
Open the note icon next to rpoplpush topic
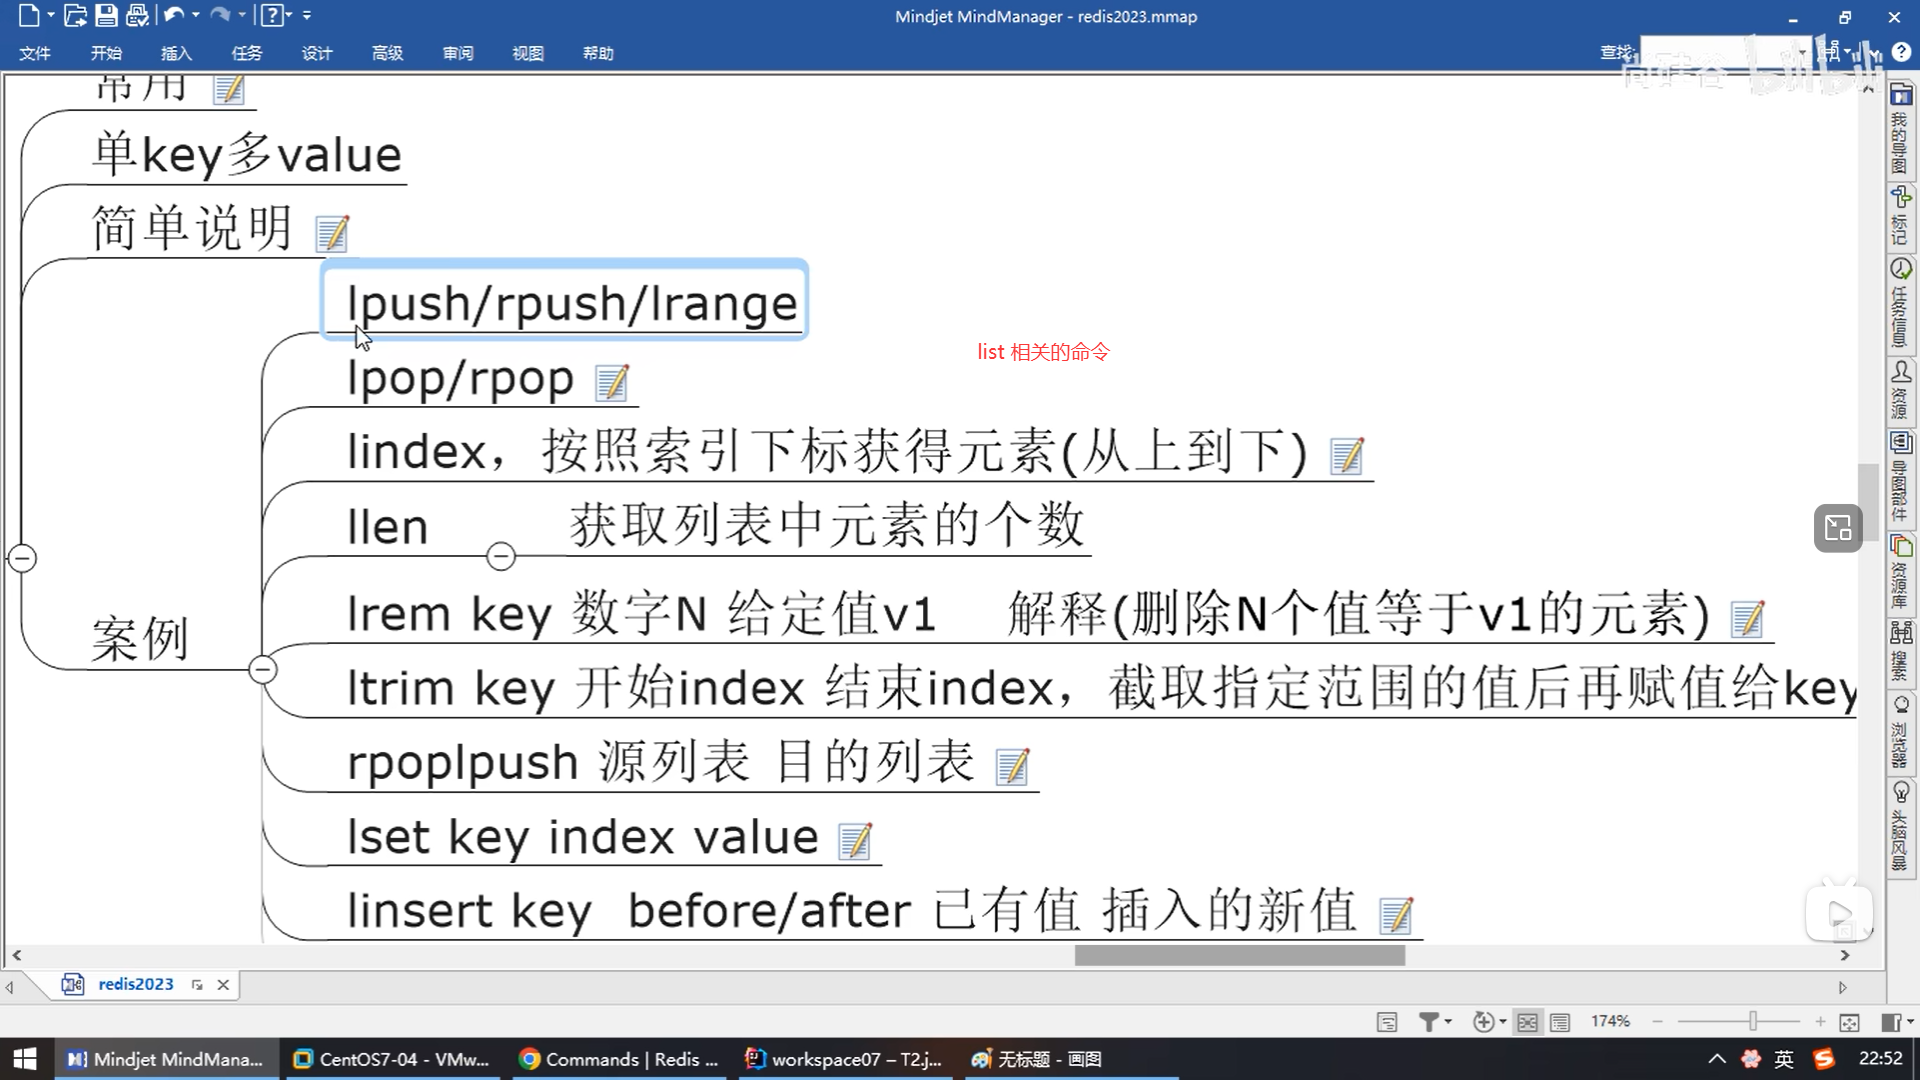pyautogui.click(x=1012, y=767)
